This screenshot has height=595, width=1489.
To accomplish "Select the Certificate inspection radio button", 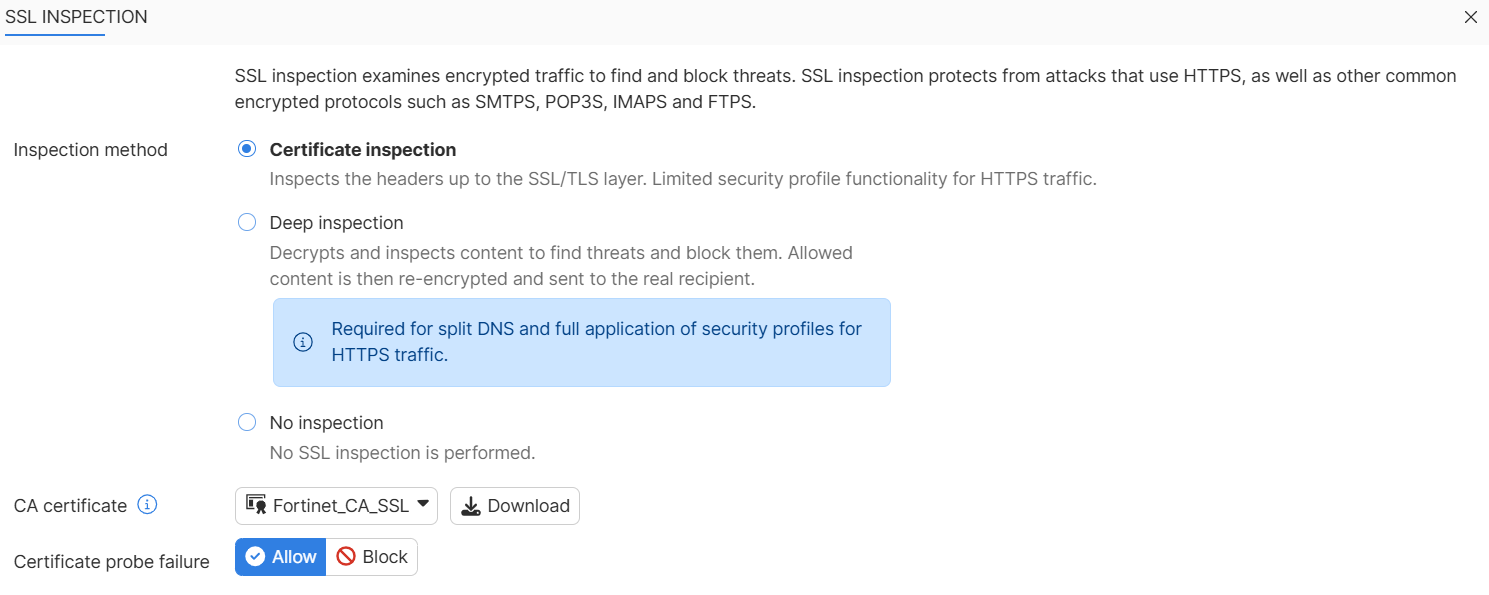I will pyautogui.click(x=246, y=148).
